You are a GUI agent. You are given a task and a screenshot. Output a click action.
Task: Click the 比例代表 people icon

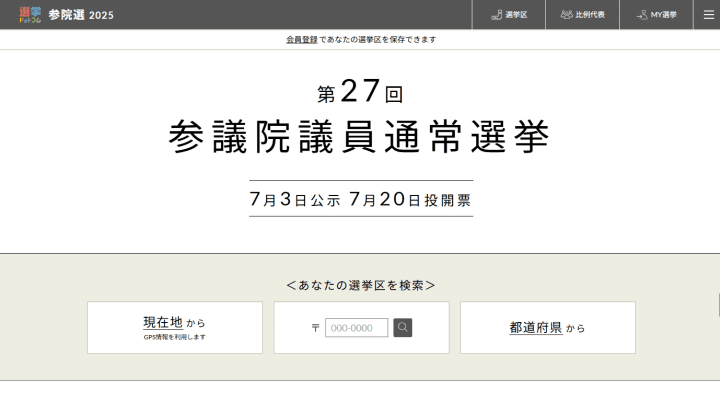(566, 15)
